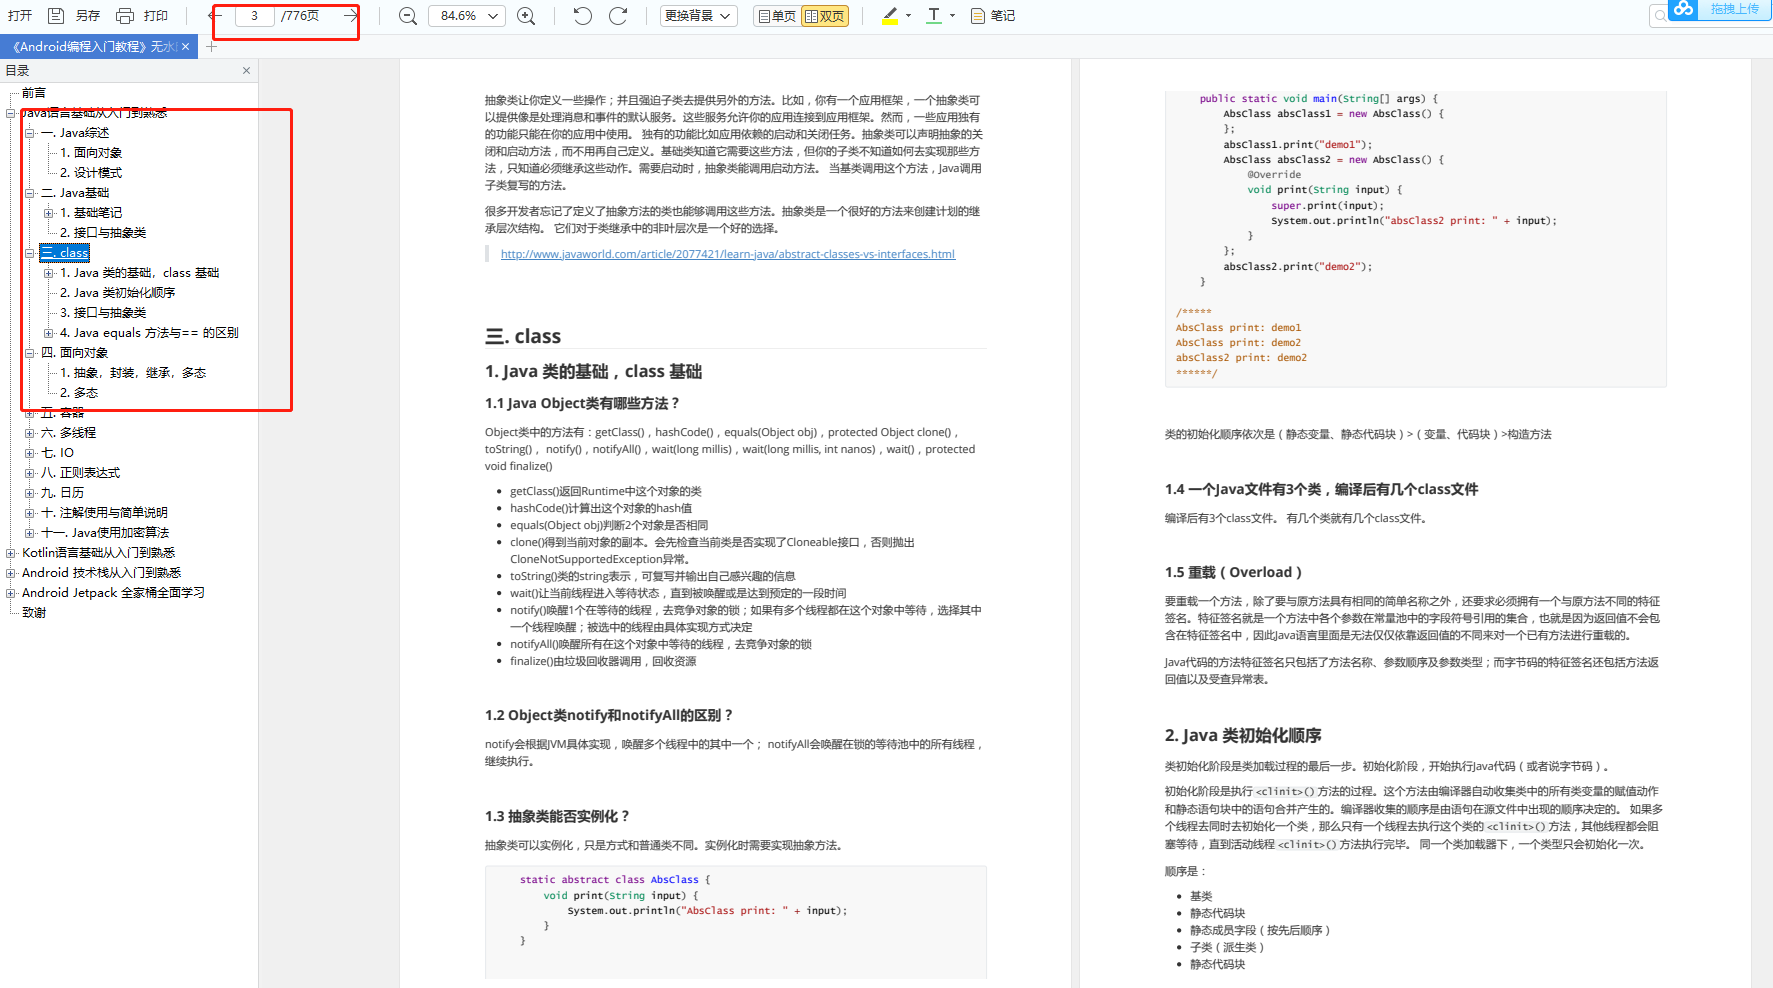Expand the 1. 基础笔记 tree node
Viewport: 1773px width, 988px height.
(x=49, y=213)
